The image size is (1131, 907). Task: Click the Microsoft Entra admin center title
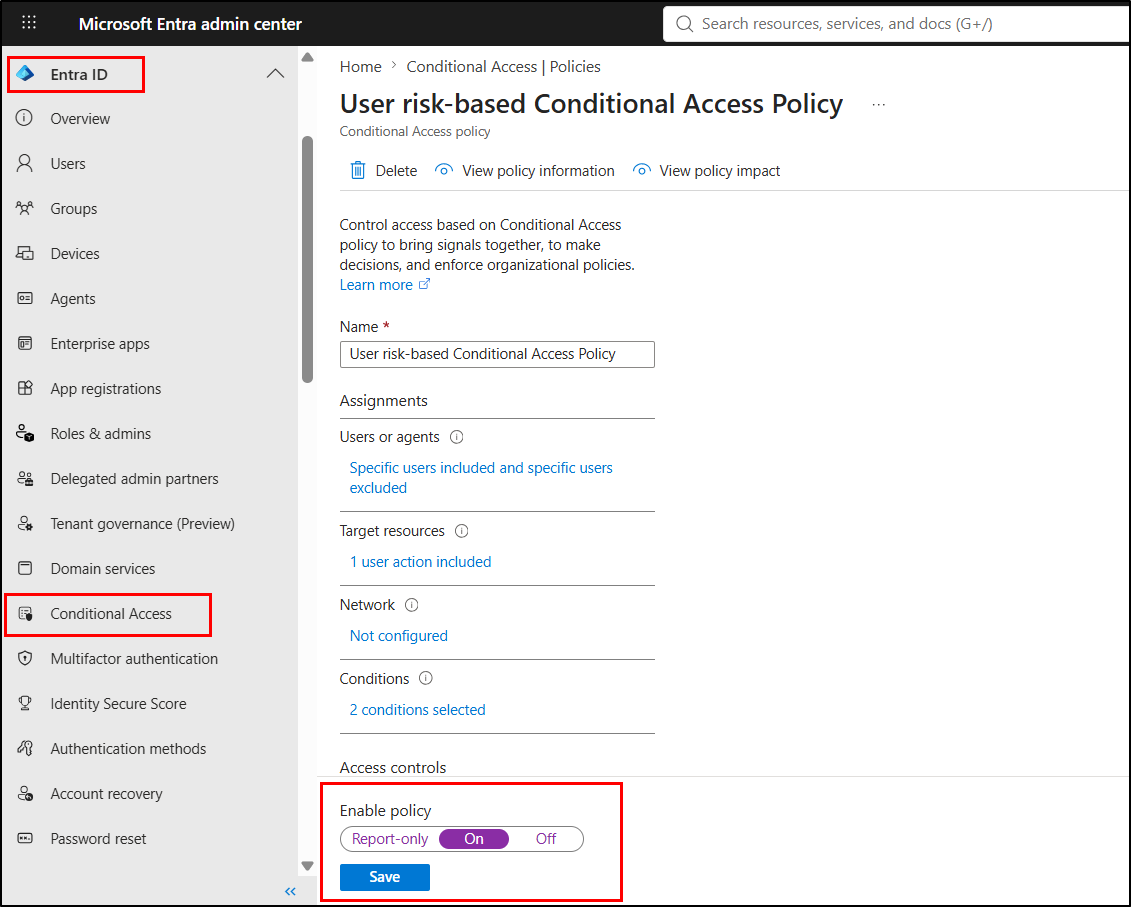(190, 24)
